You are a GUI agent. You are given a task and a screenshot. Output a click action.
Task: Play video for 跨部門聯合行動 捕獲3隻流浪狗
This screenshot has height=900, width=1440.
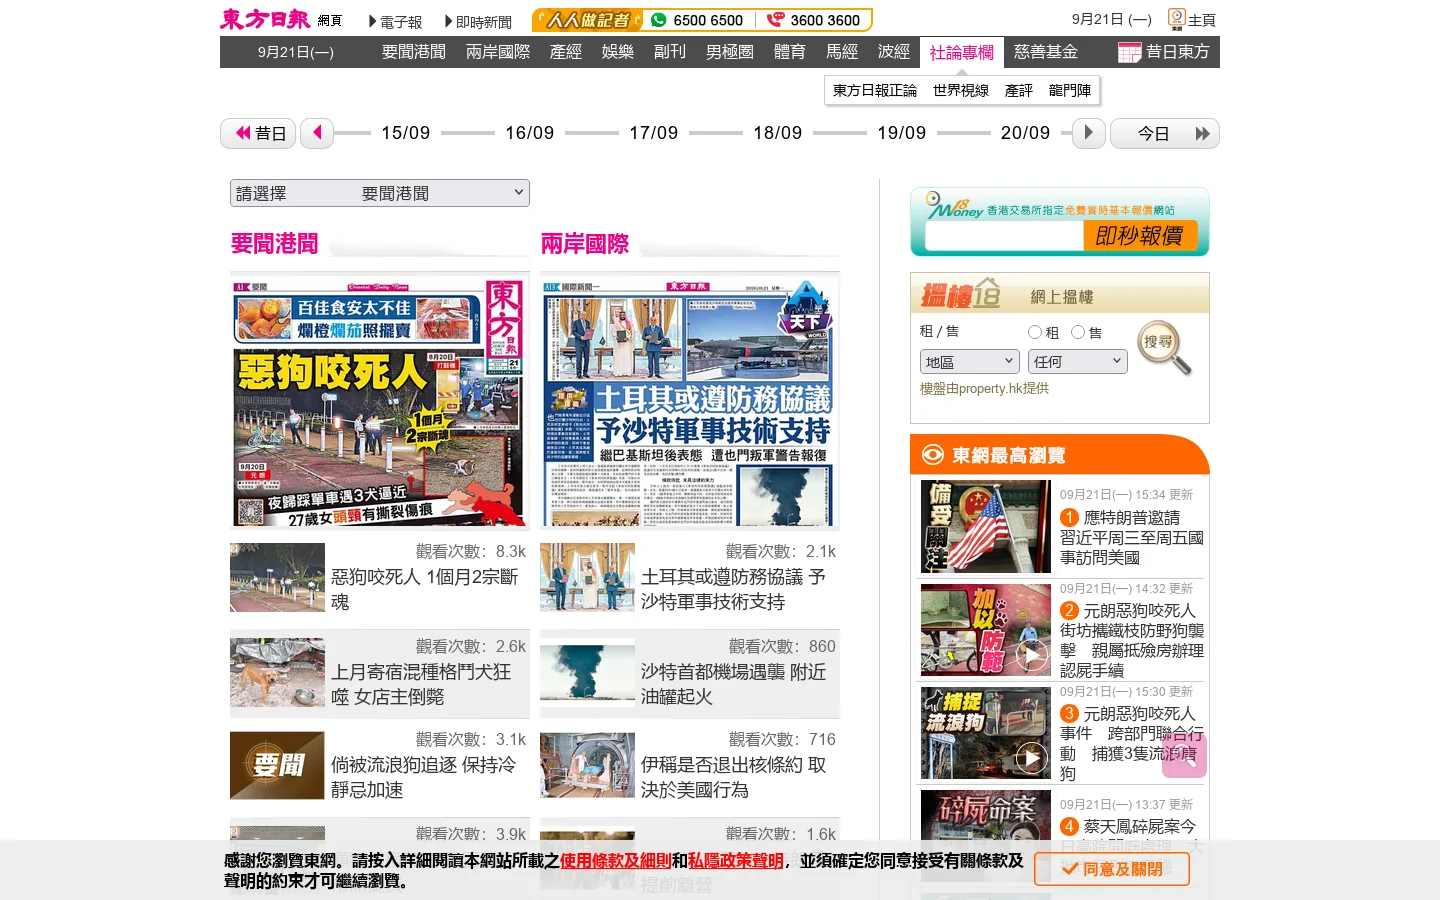coord(1032,758)
